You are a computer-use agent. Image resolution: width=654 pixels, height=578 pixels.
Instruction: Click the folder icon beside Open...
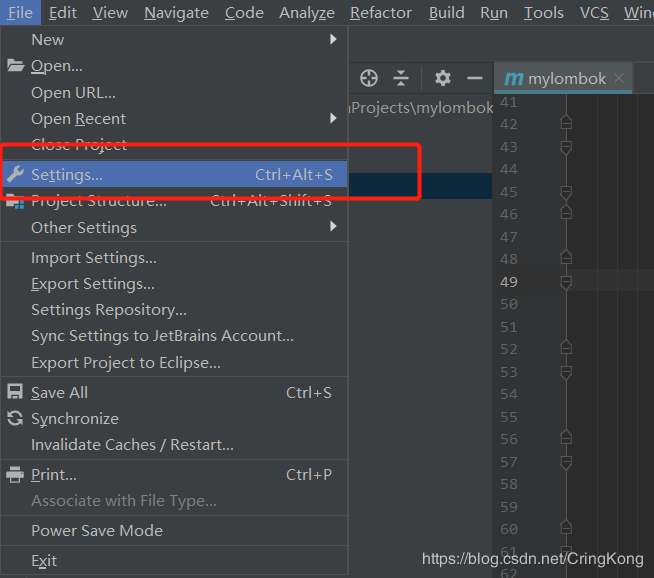click(15, 65)
